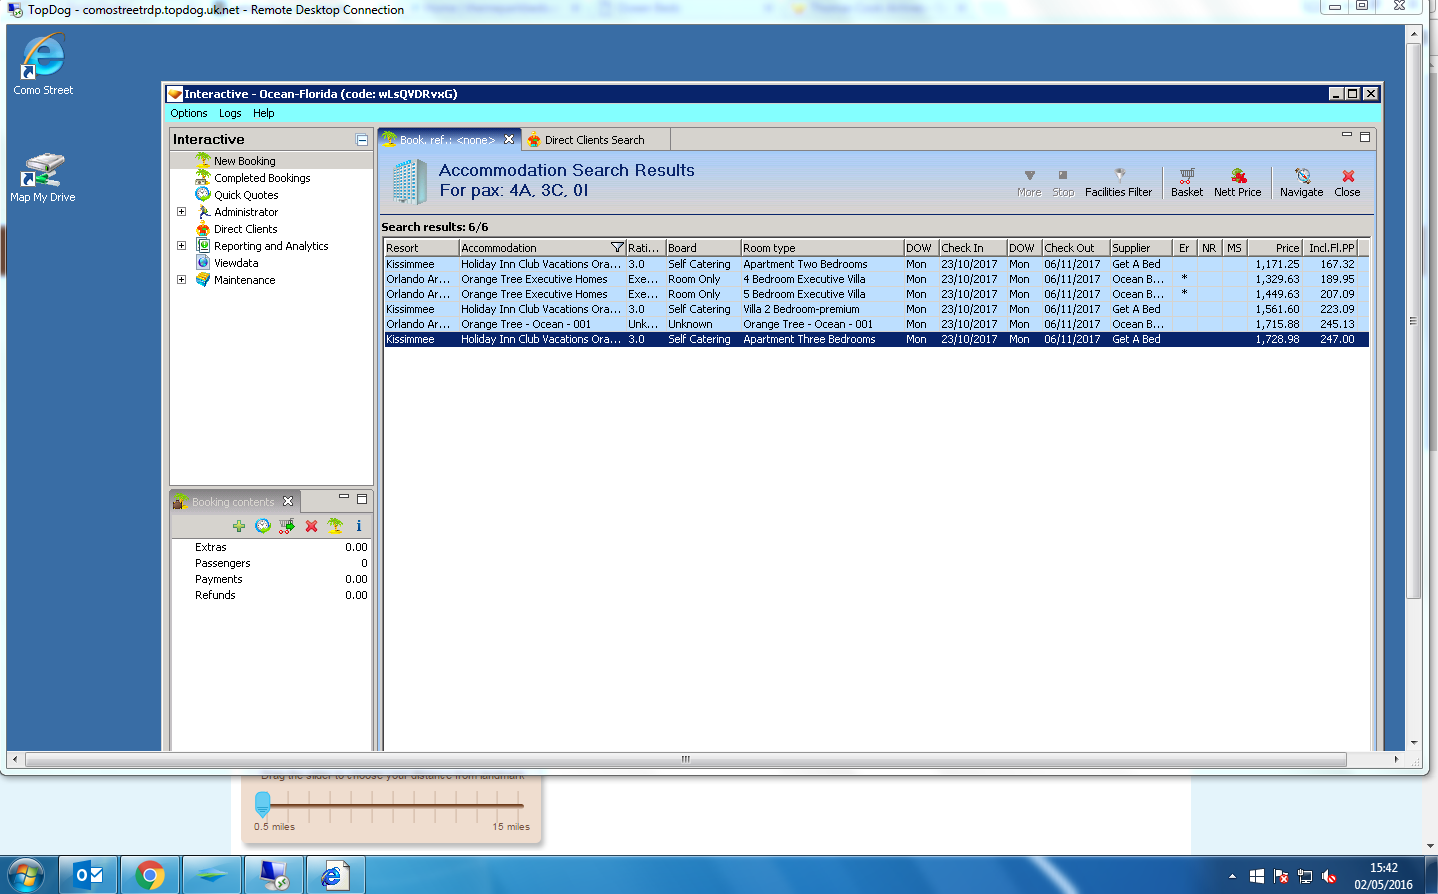Screen dimensions: 1438x894
Task: Sort results by the Supplier column
Action: click(1141, 248)
